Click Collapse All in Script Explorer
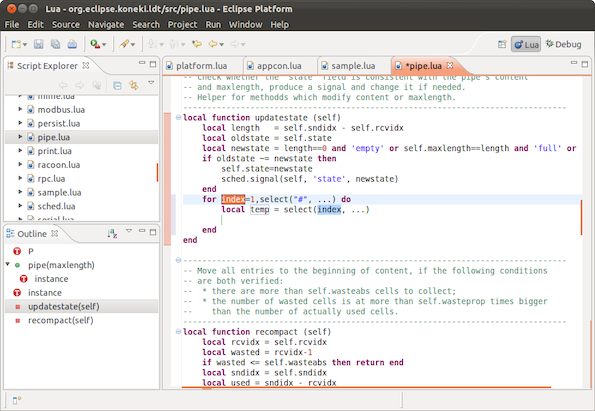 [x=117, y=85]
